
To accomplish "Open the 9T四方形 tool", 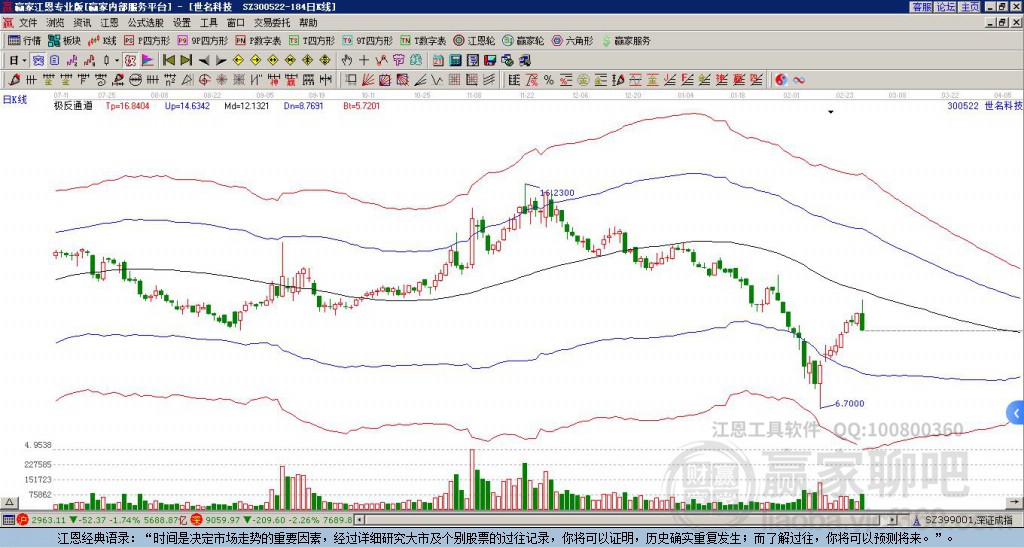I will 367,40.
